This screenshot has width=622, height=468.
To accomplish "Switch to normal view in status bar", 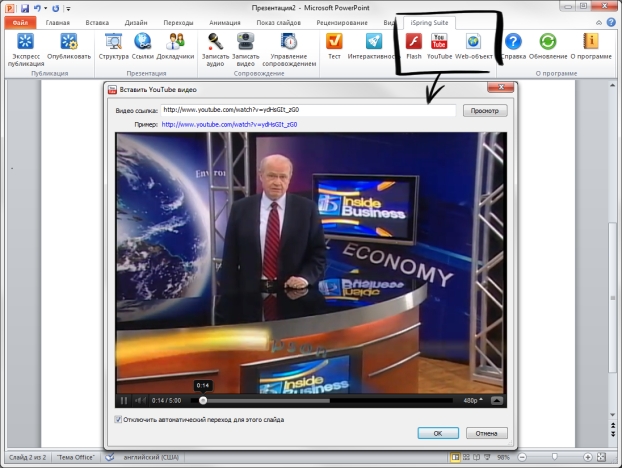I will (455, 457).
